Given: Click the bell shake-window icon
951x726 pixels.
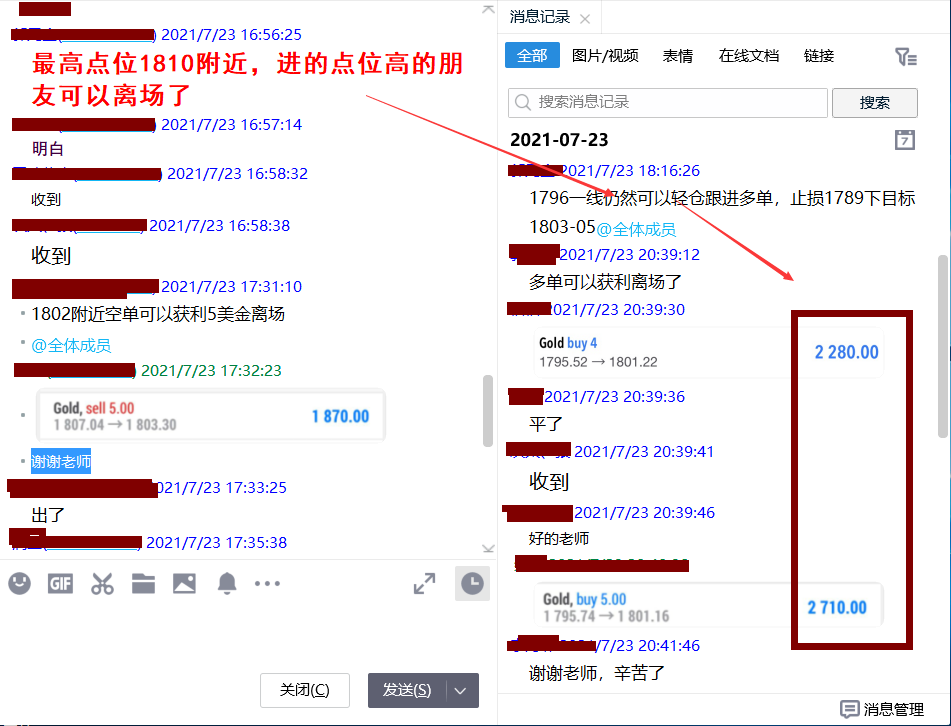Looking at the screenshot, I should pos(227,583).
